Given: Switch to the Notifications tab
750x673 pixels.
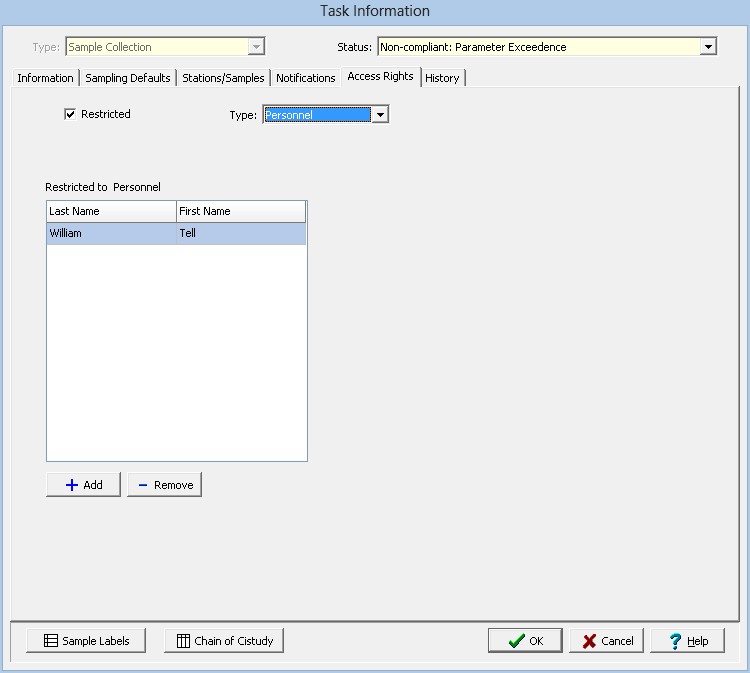Looking at the screenshot, I should click(x=305, y=78).
